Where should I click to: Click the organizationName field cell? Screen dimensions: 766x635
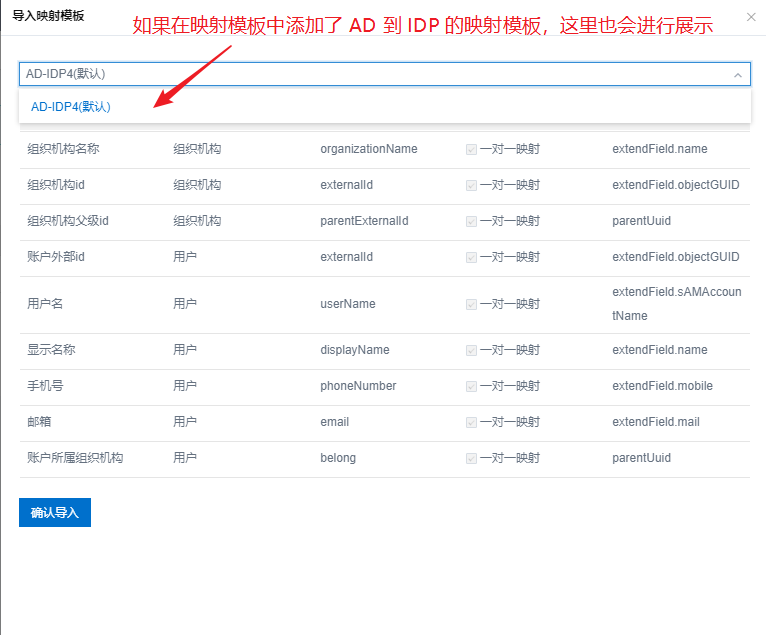[x=368, y=149]
